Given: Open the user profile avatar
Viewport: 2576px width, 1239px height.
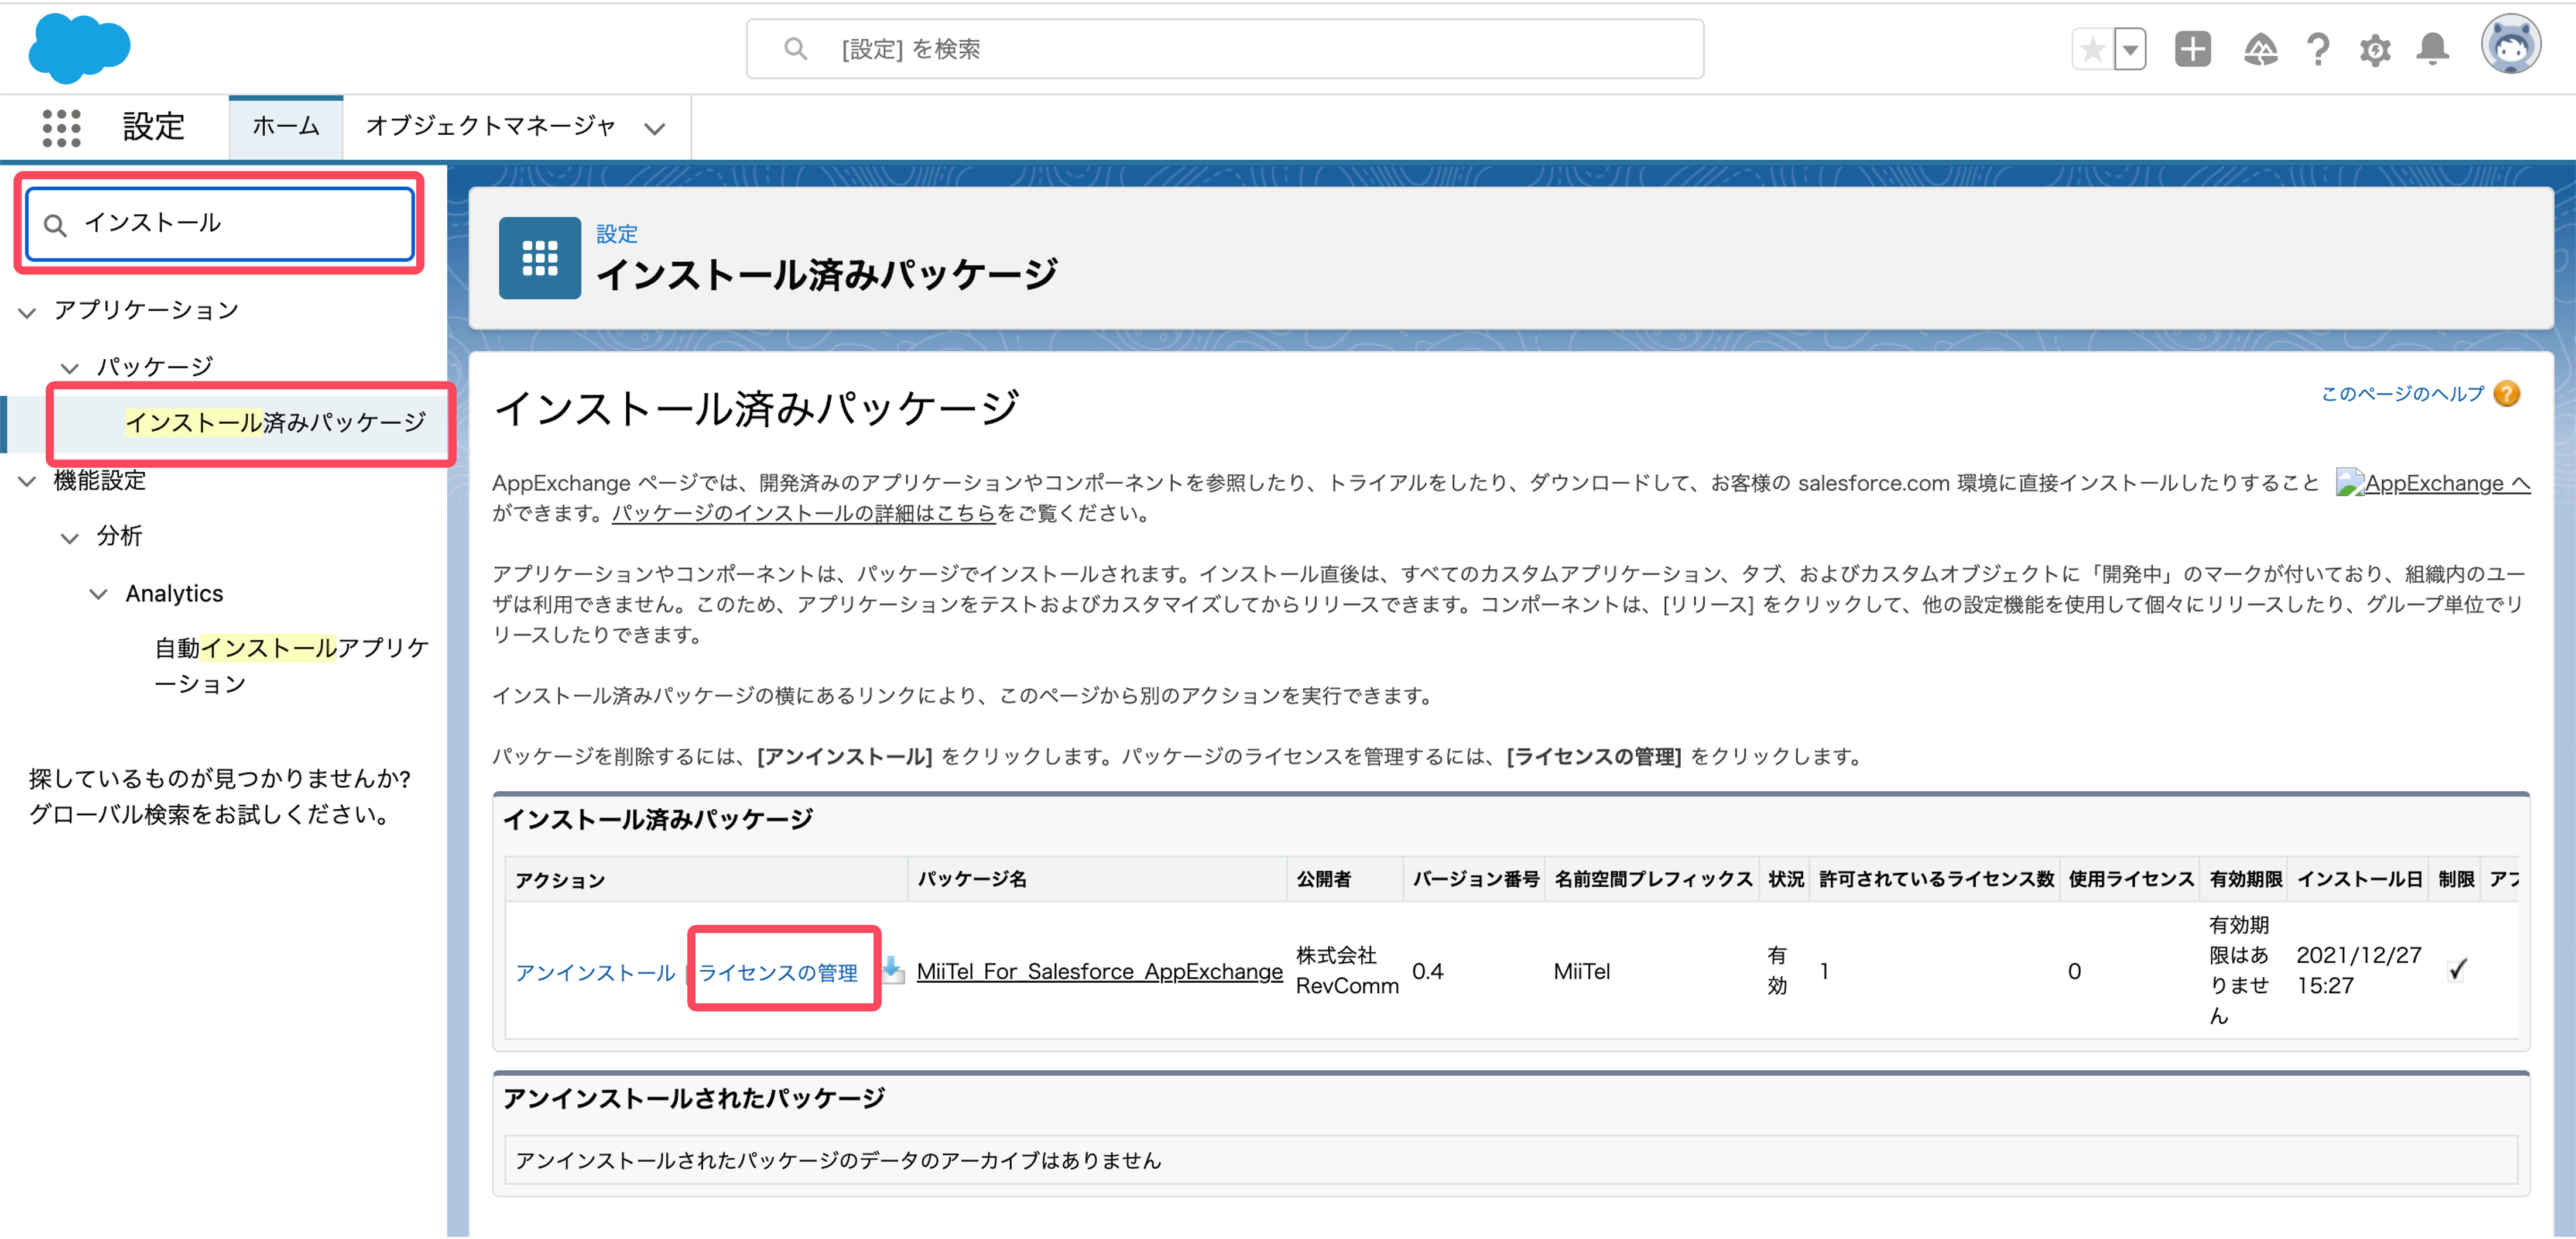Looking at the screenshot, I should point(2510,45).
